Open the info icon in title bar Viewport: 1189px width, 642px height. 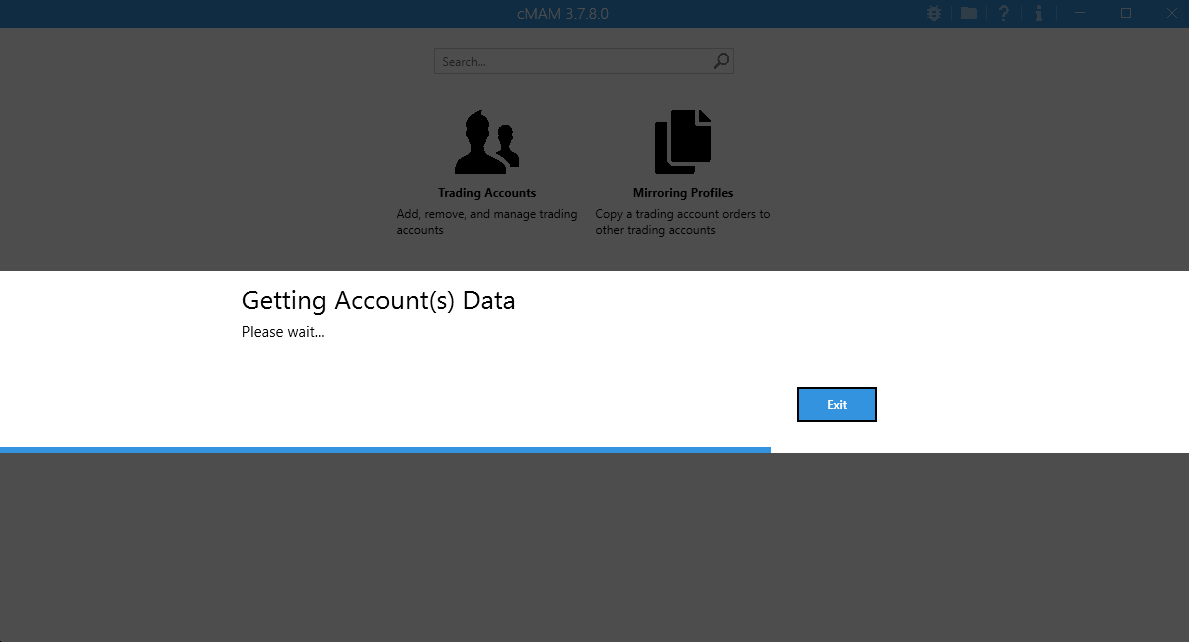click(1039, 14)
